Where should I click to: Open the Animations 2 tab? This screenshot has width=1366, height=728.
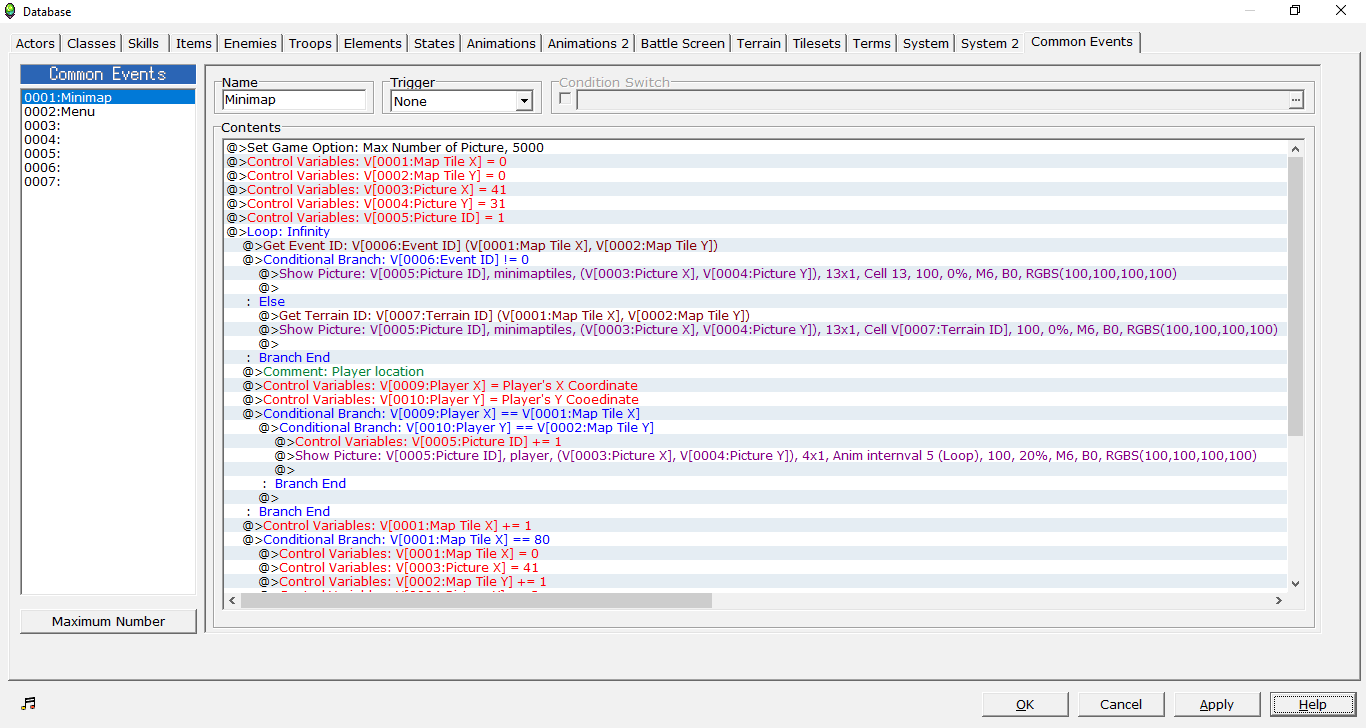tap(588, 43)
